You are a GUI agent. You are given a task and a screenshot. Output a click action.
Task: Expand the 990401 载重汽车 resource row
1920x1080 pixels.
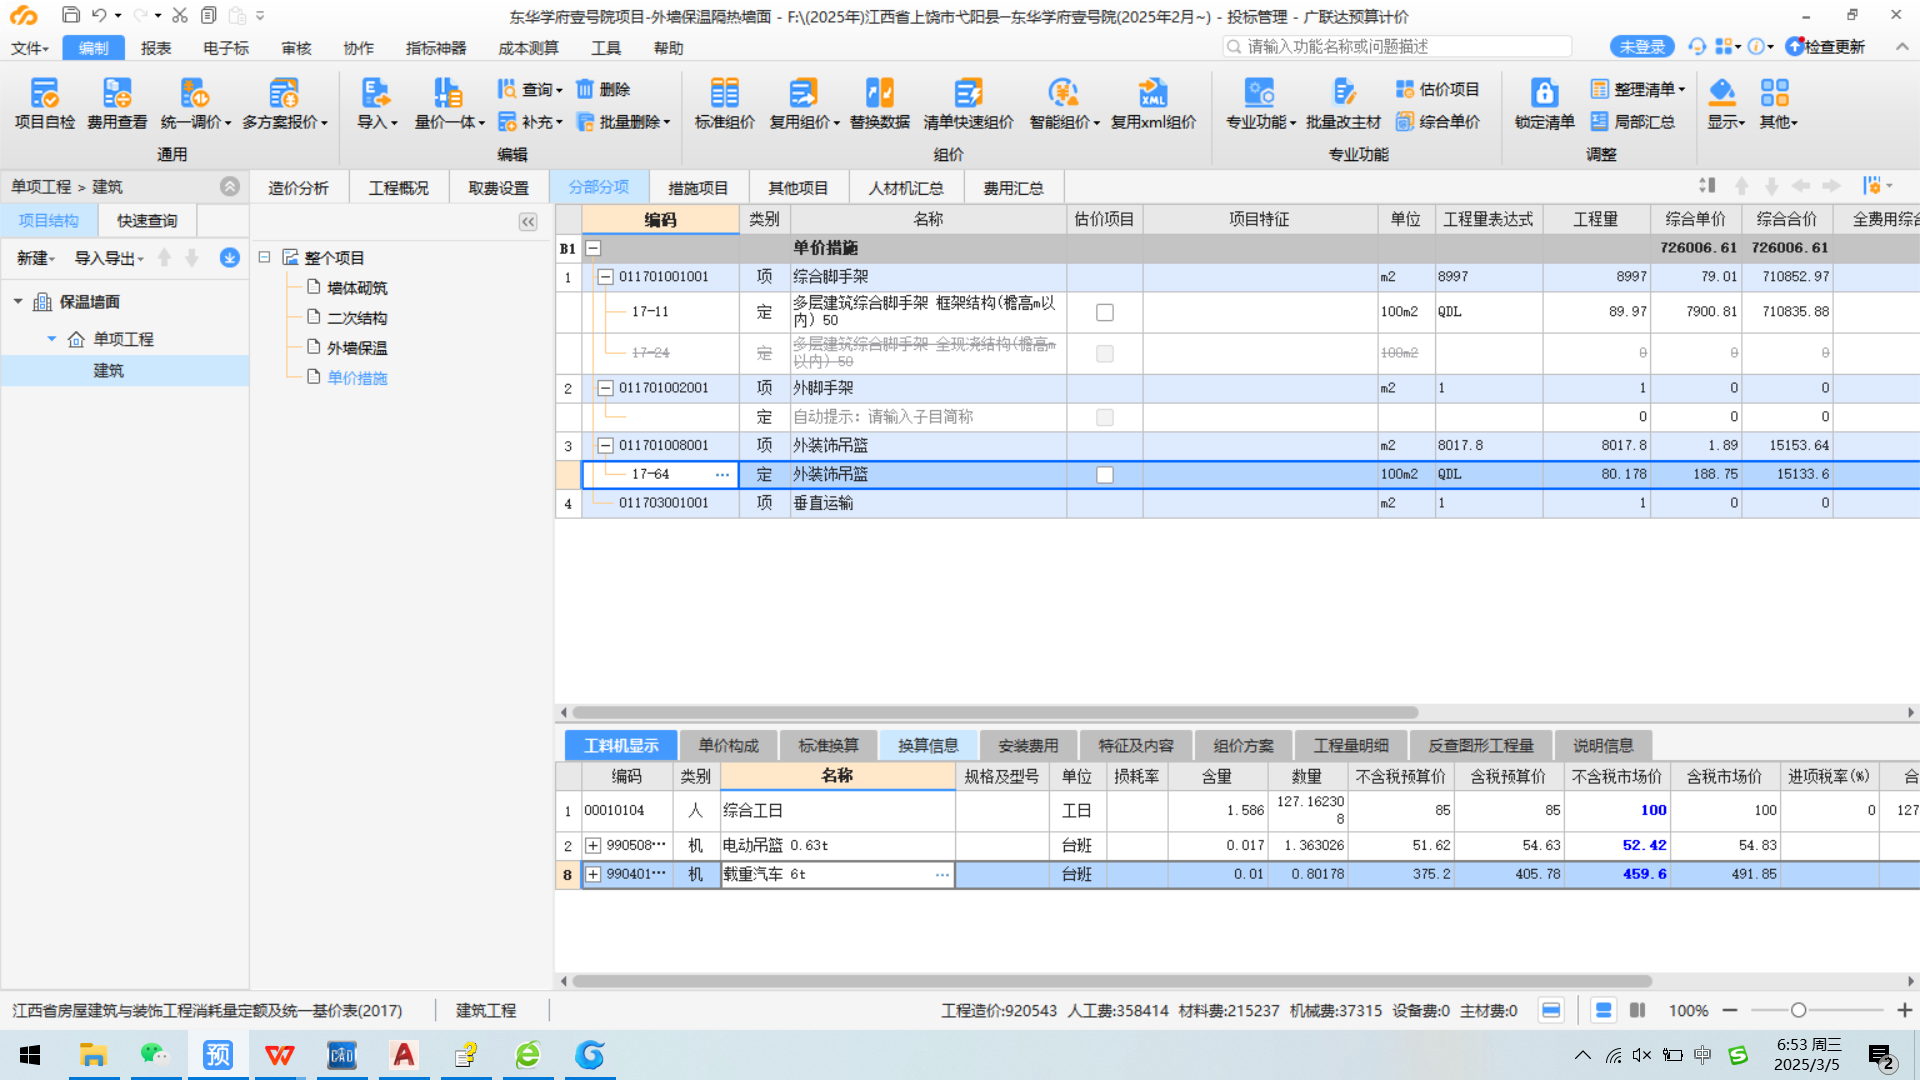click(593, 875)
